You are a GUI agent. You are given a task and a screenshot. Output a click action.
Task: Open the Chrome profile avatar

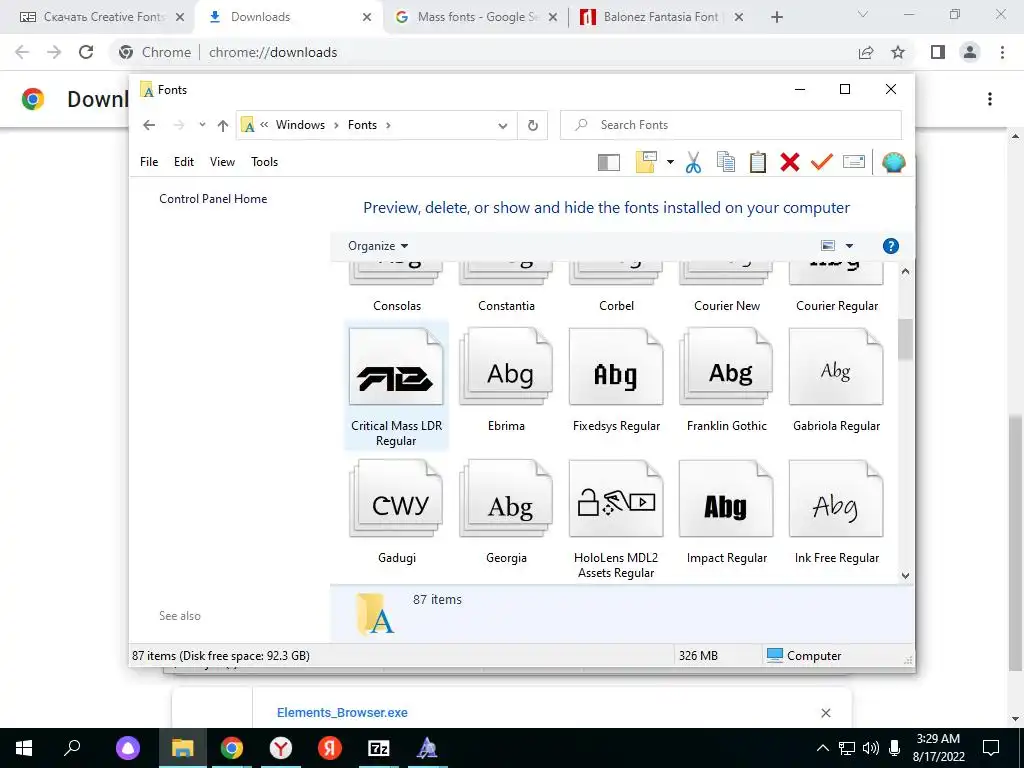pos(970,52)
